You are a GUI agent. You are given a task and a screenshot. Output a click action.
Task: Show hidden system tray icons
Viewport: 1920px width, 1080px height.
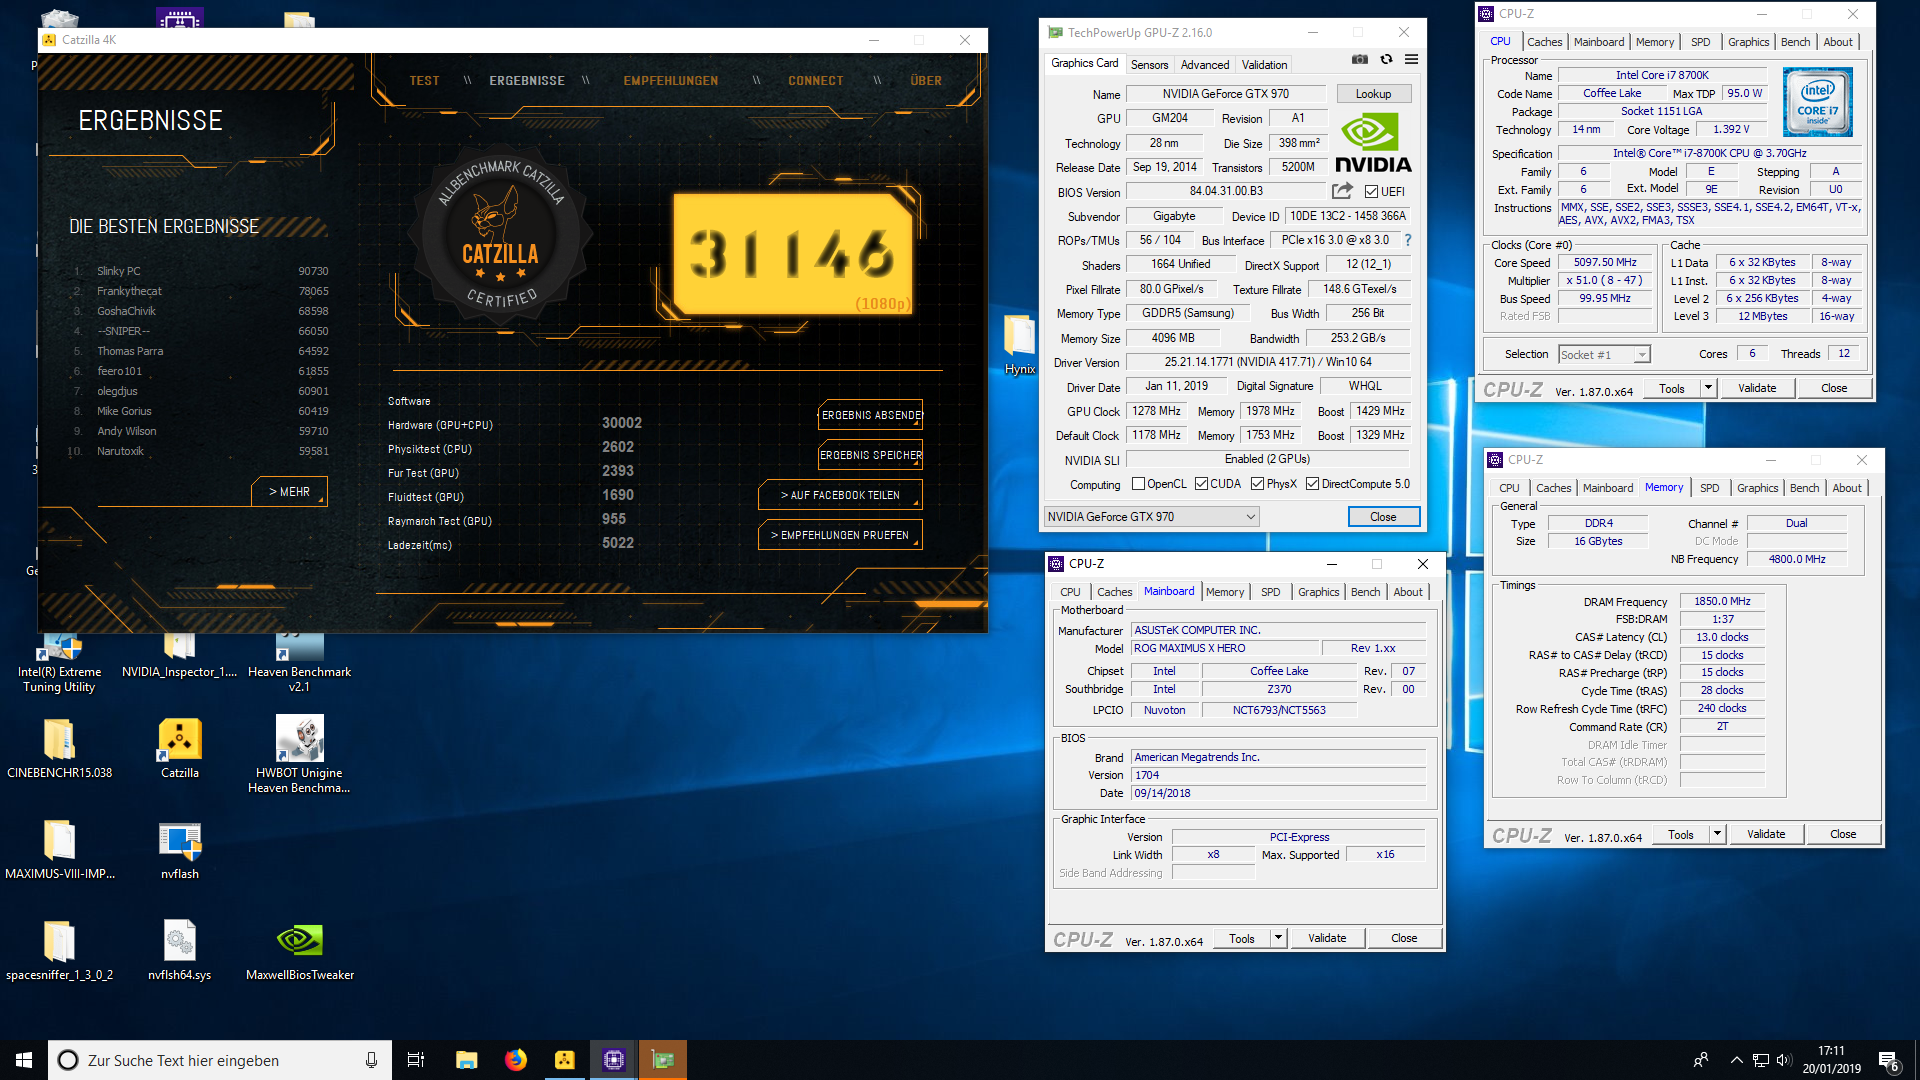pyautogui.click(x=1737, y=1060)
